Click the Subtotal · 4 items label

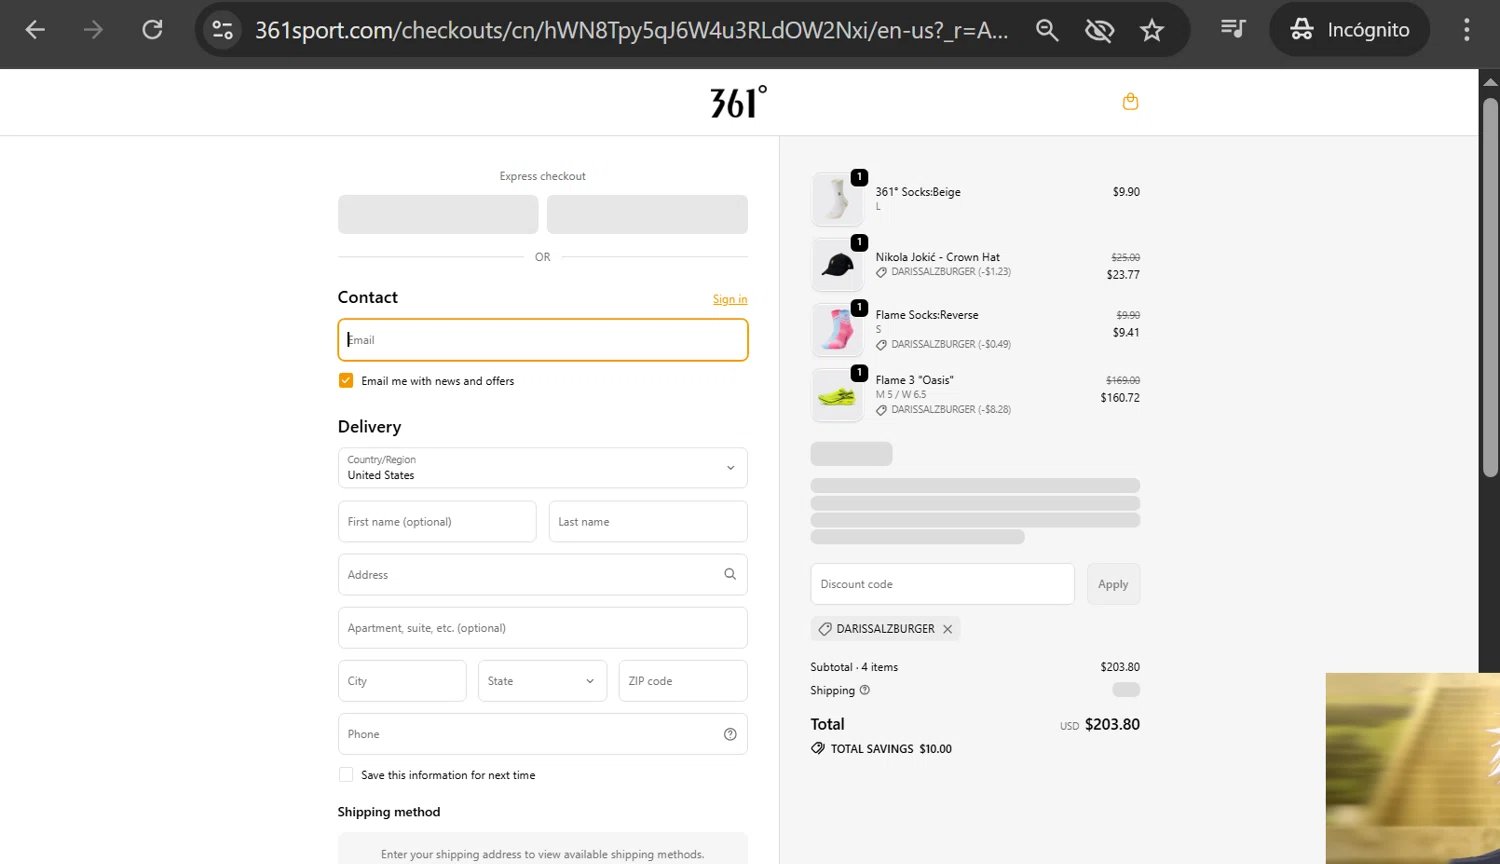point(854,667)
